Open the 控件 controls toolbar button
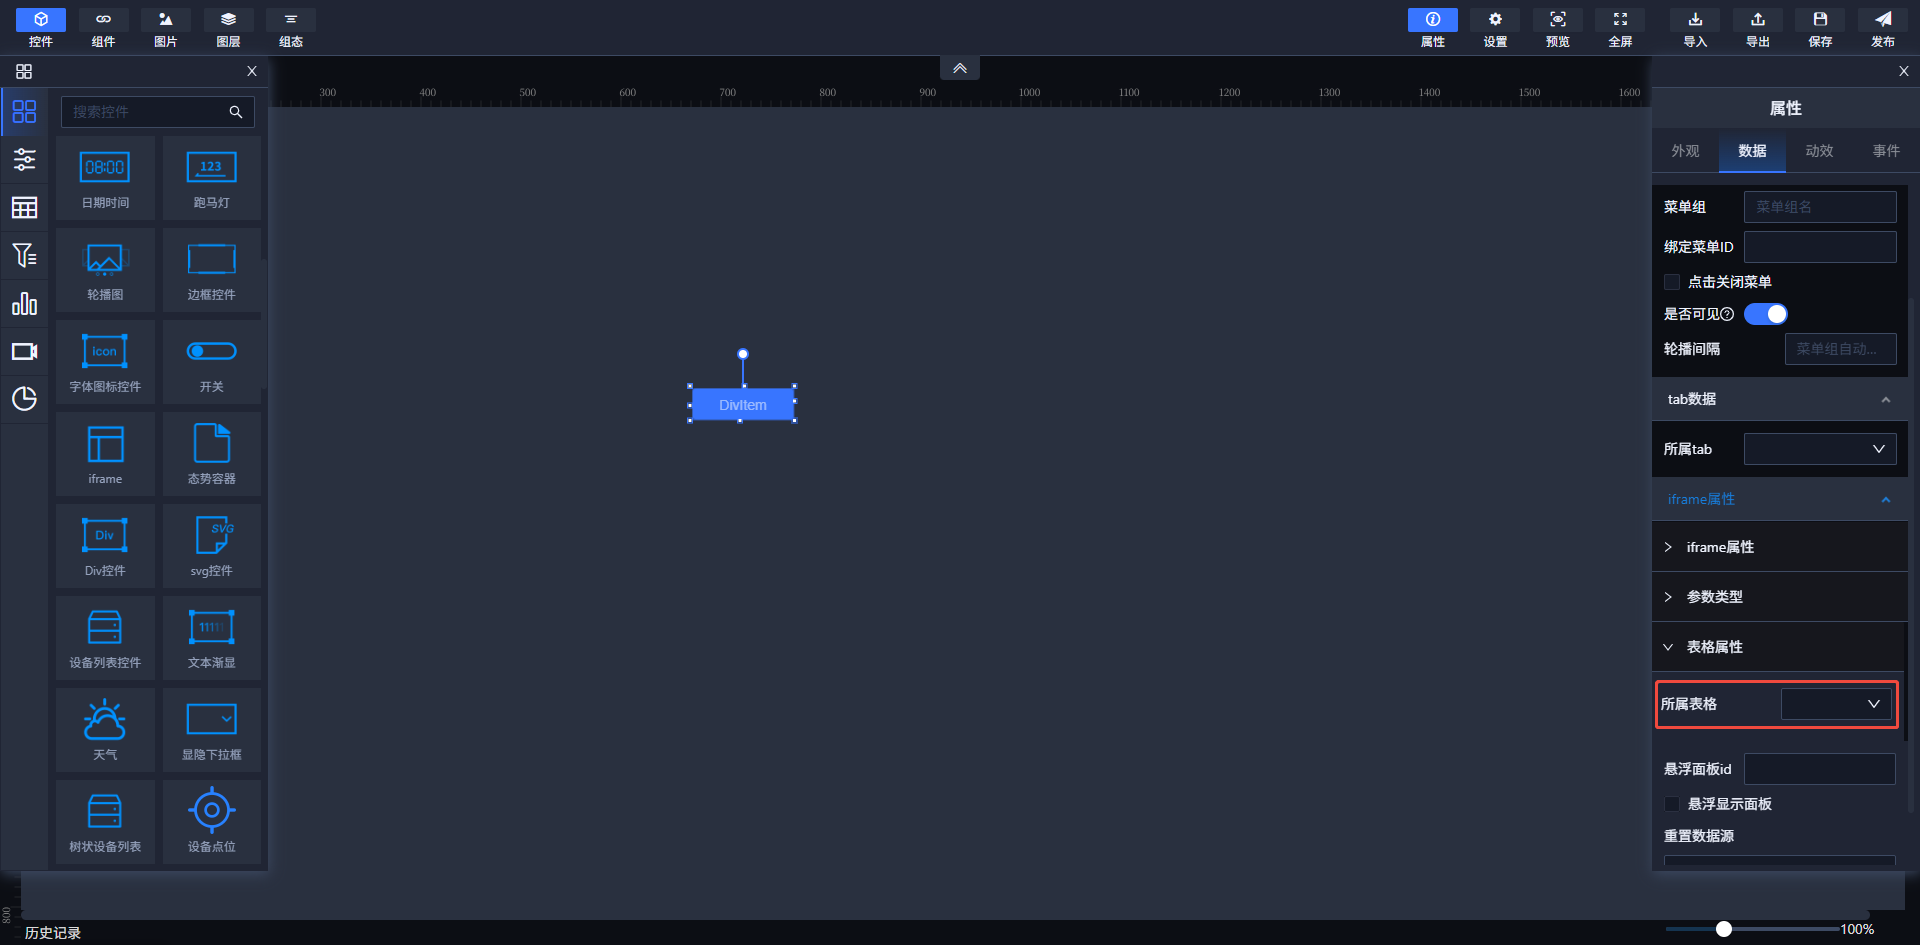1920x945 pixels. click(x=41, y=28)
